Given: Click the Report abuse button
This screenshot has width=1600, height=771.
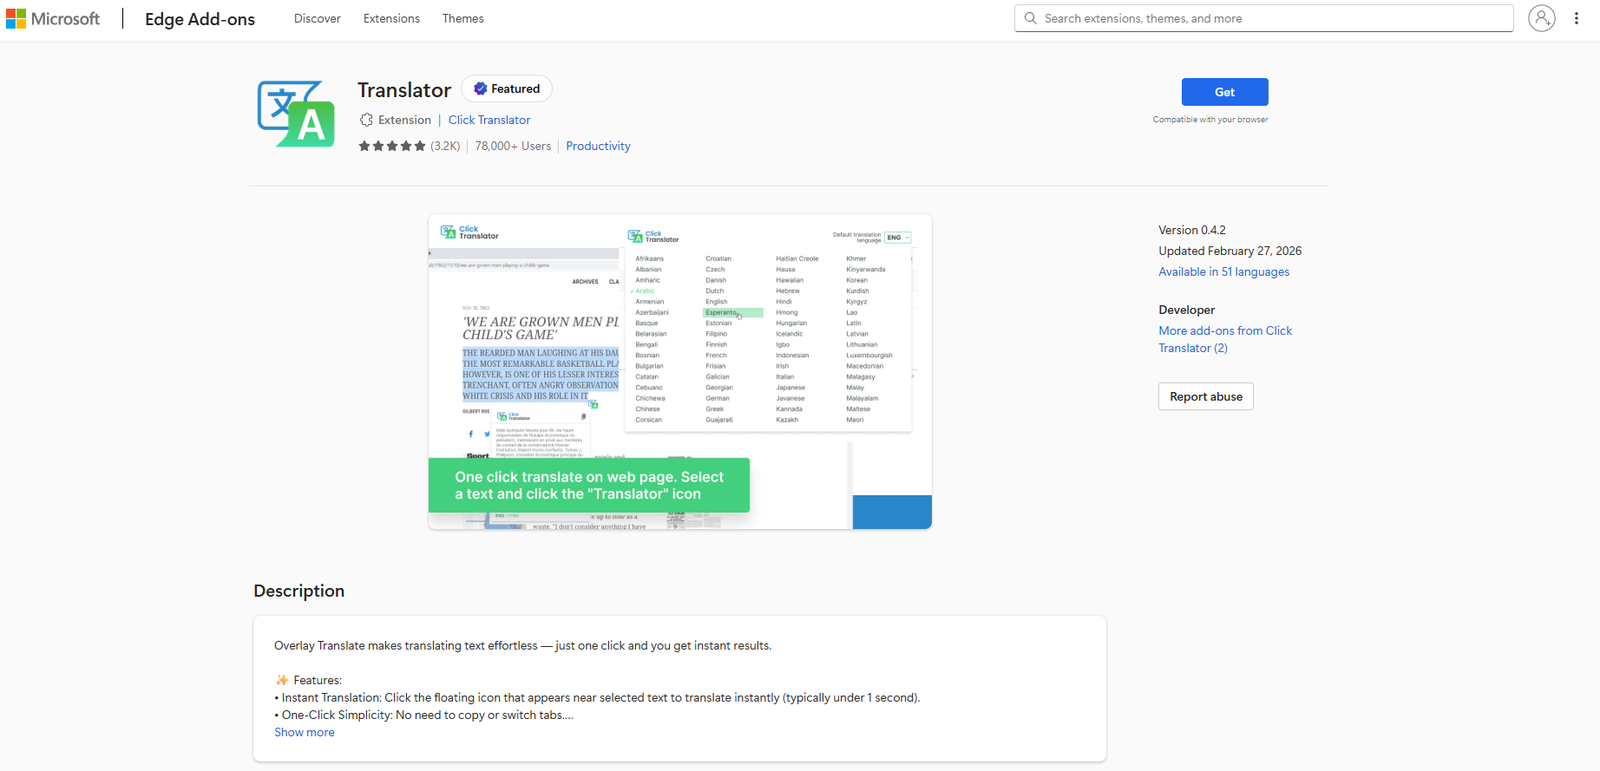Looking at the screenshot, I should tap(1206, 396).
